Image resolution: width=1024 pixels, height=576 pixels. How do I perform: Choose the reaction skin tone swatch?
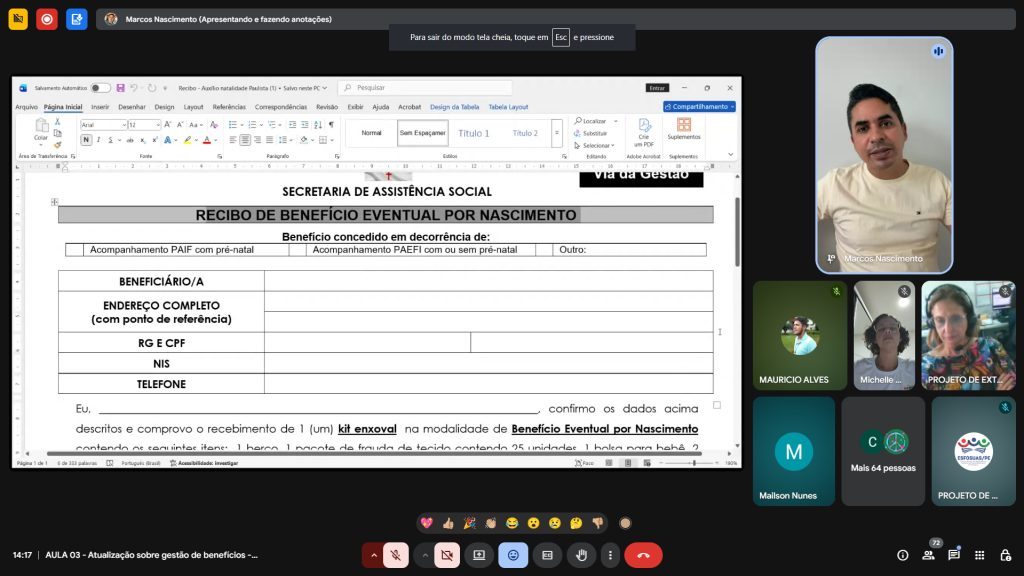coord(625,523)
